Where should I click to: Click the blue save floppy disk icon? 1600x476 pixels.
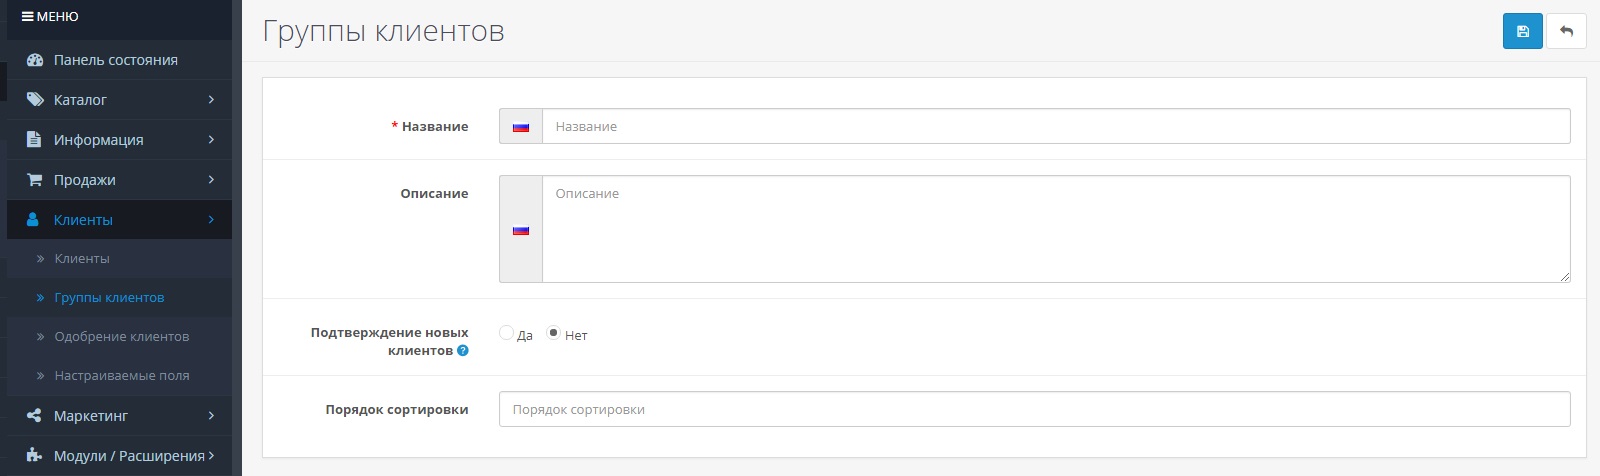tap(1522, 32)
